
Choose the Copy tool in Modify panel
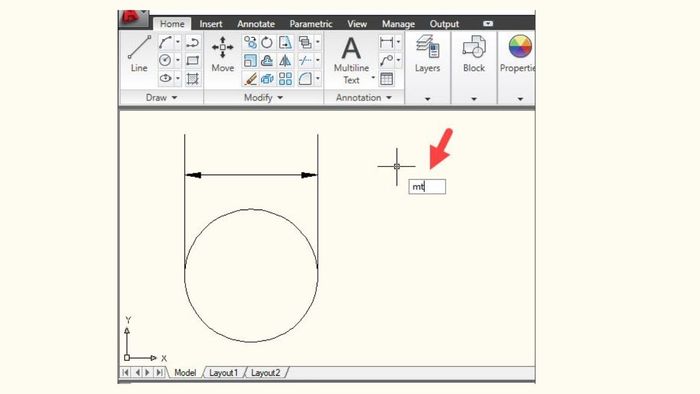pyautogui.click(x=250, y=42)
